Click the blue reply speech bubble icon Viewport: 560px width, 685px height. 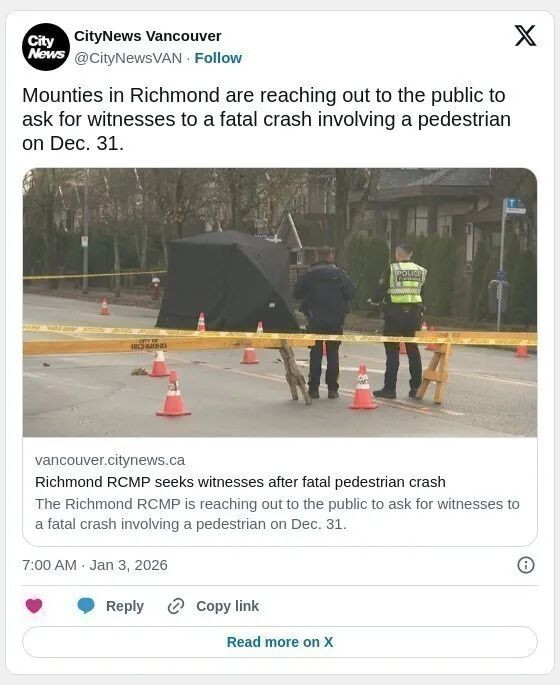pos(86,606)
